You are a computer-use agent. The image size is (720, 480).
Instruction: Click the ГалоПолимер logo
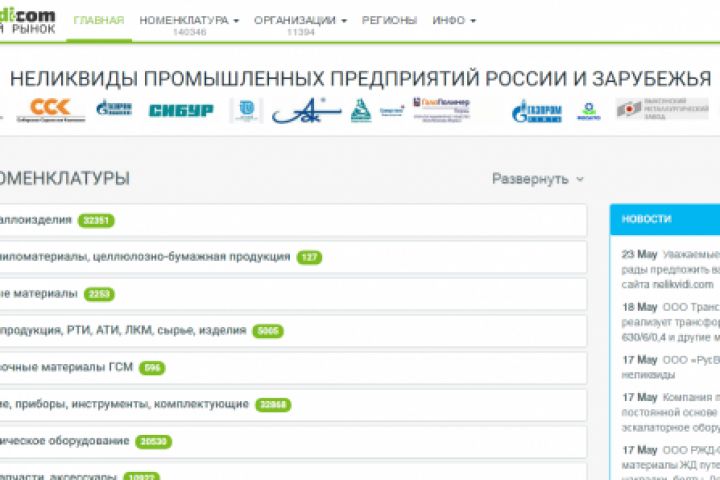point(441,109)
